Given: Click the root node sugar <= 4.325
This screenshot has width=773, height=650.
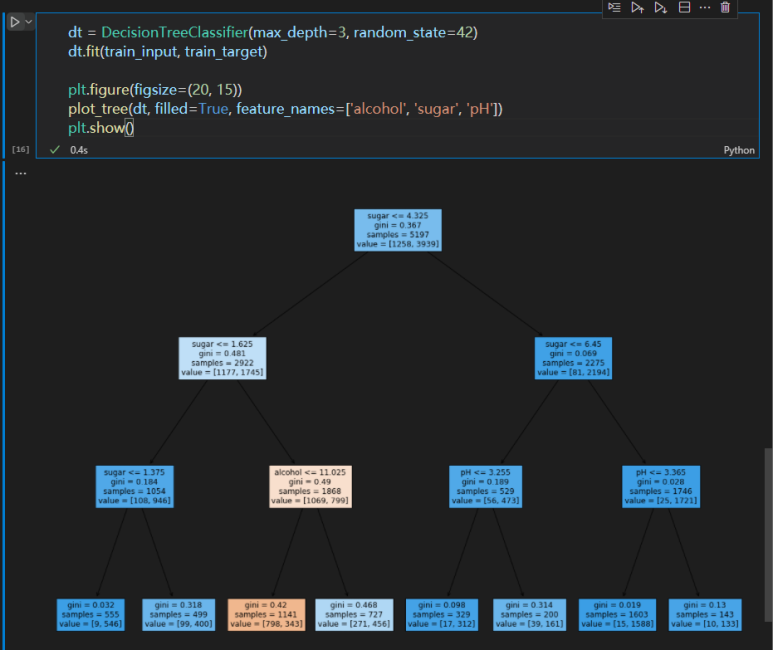Looking at the screenshot, I should pos(398,230).
